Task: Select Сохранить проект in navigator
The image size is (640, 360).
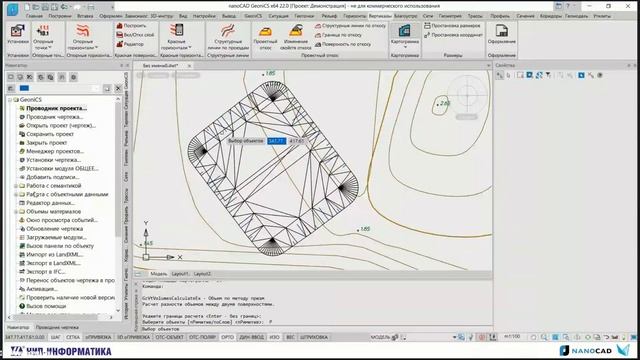Action: click(x=50, y=134)
